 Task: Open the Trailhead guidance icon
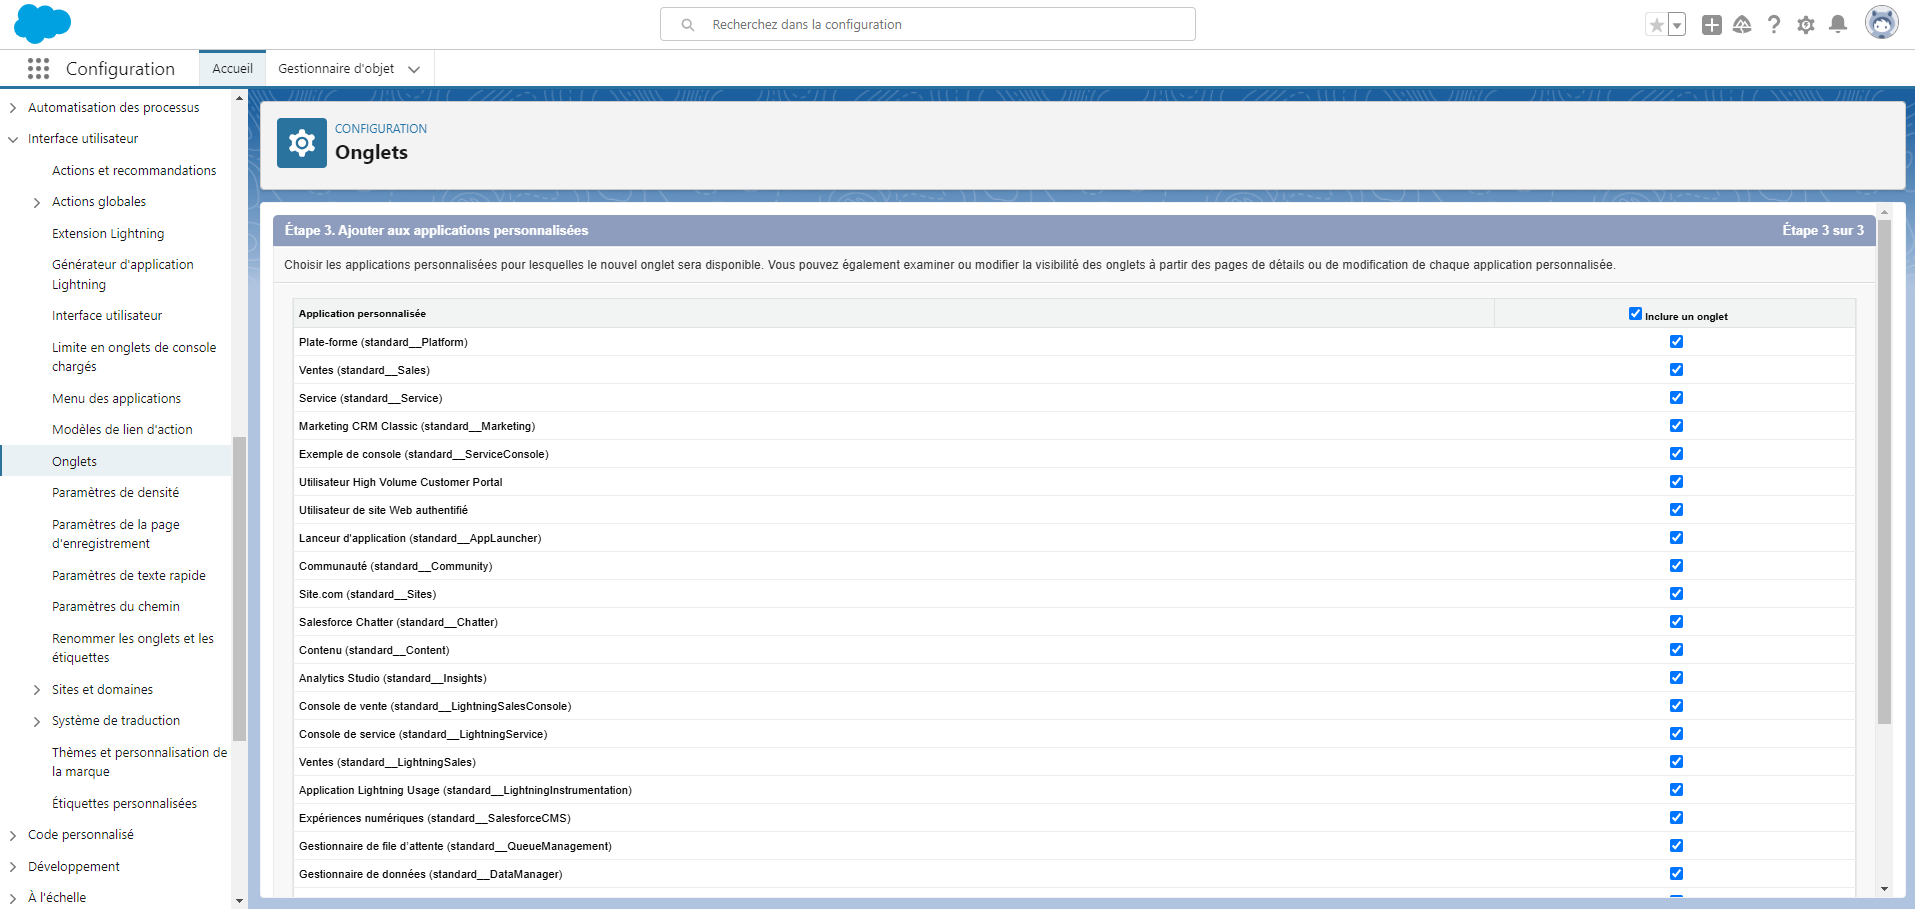(x=1742, y=25)
